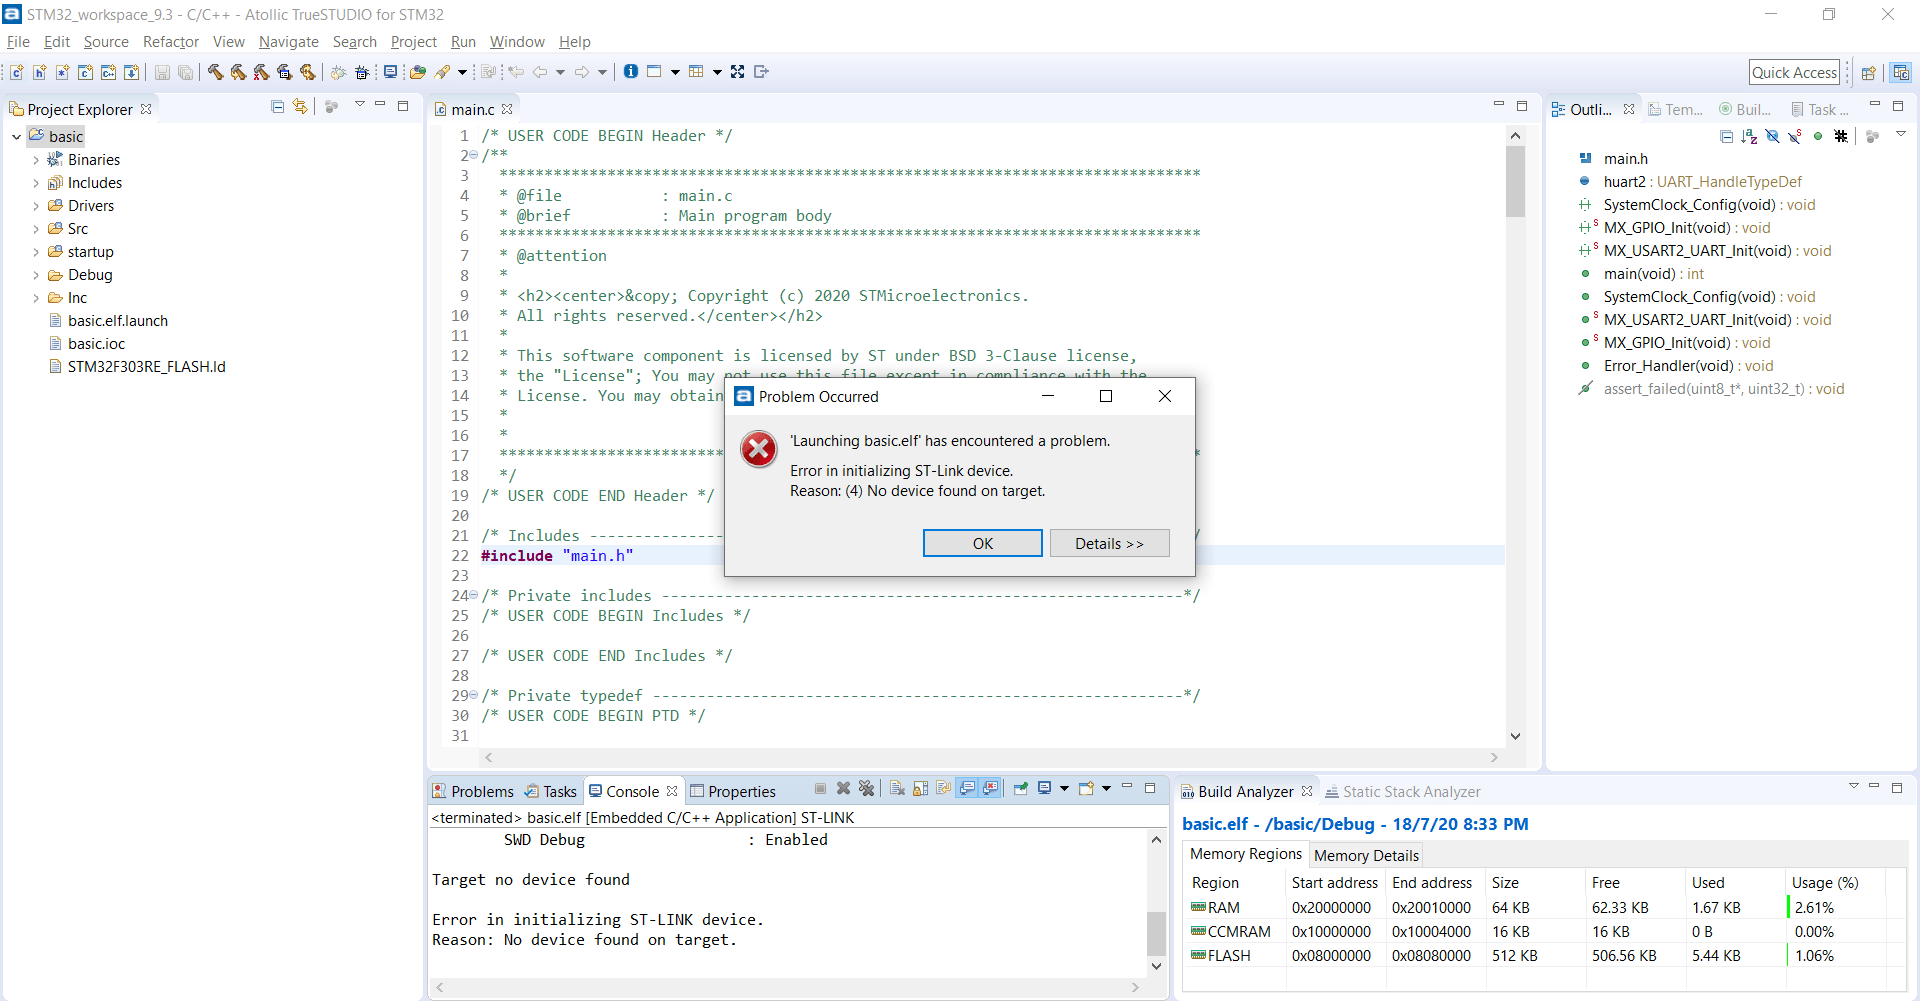The width and height of the screenshot is (1920, 1001).
Task: Click Sort alphabetically icon in Outline
Action: point(1749,136)
